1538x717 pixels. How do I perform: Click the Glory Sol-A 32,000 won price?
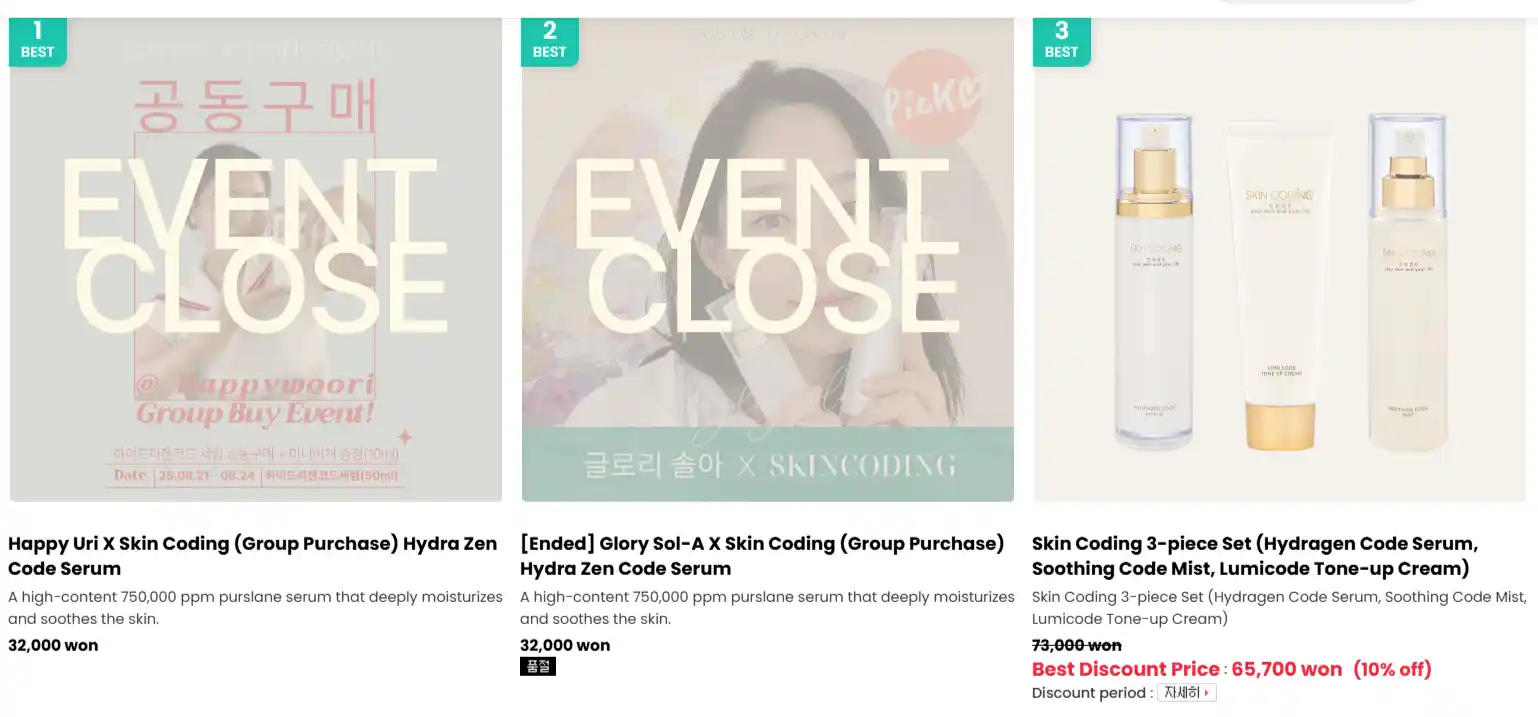pos(565,645)
